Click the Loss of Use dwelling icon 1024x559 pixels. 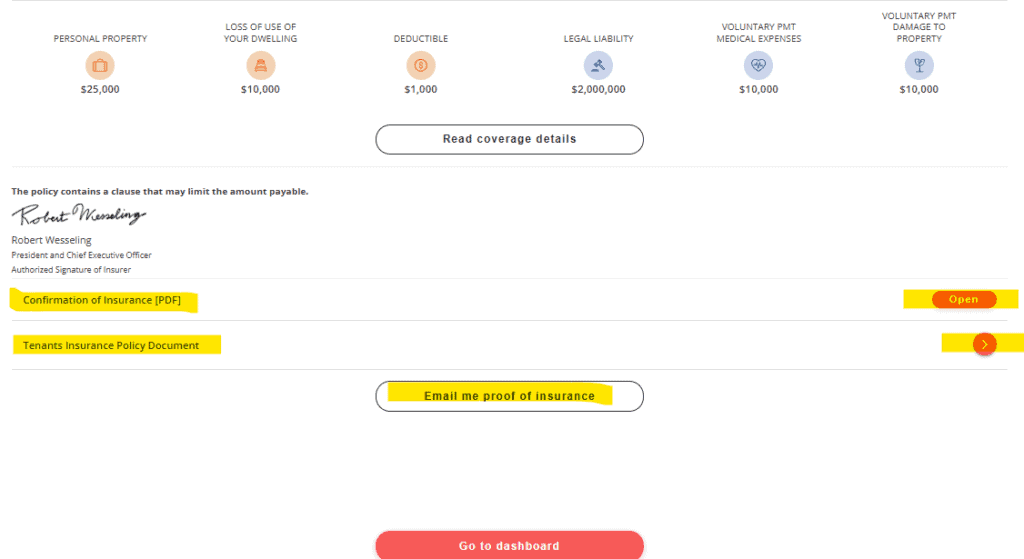pyautogui.click(x=261, y=65)
